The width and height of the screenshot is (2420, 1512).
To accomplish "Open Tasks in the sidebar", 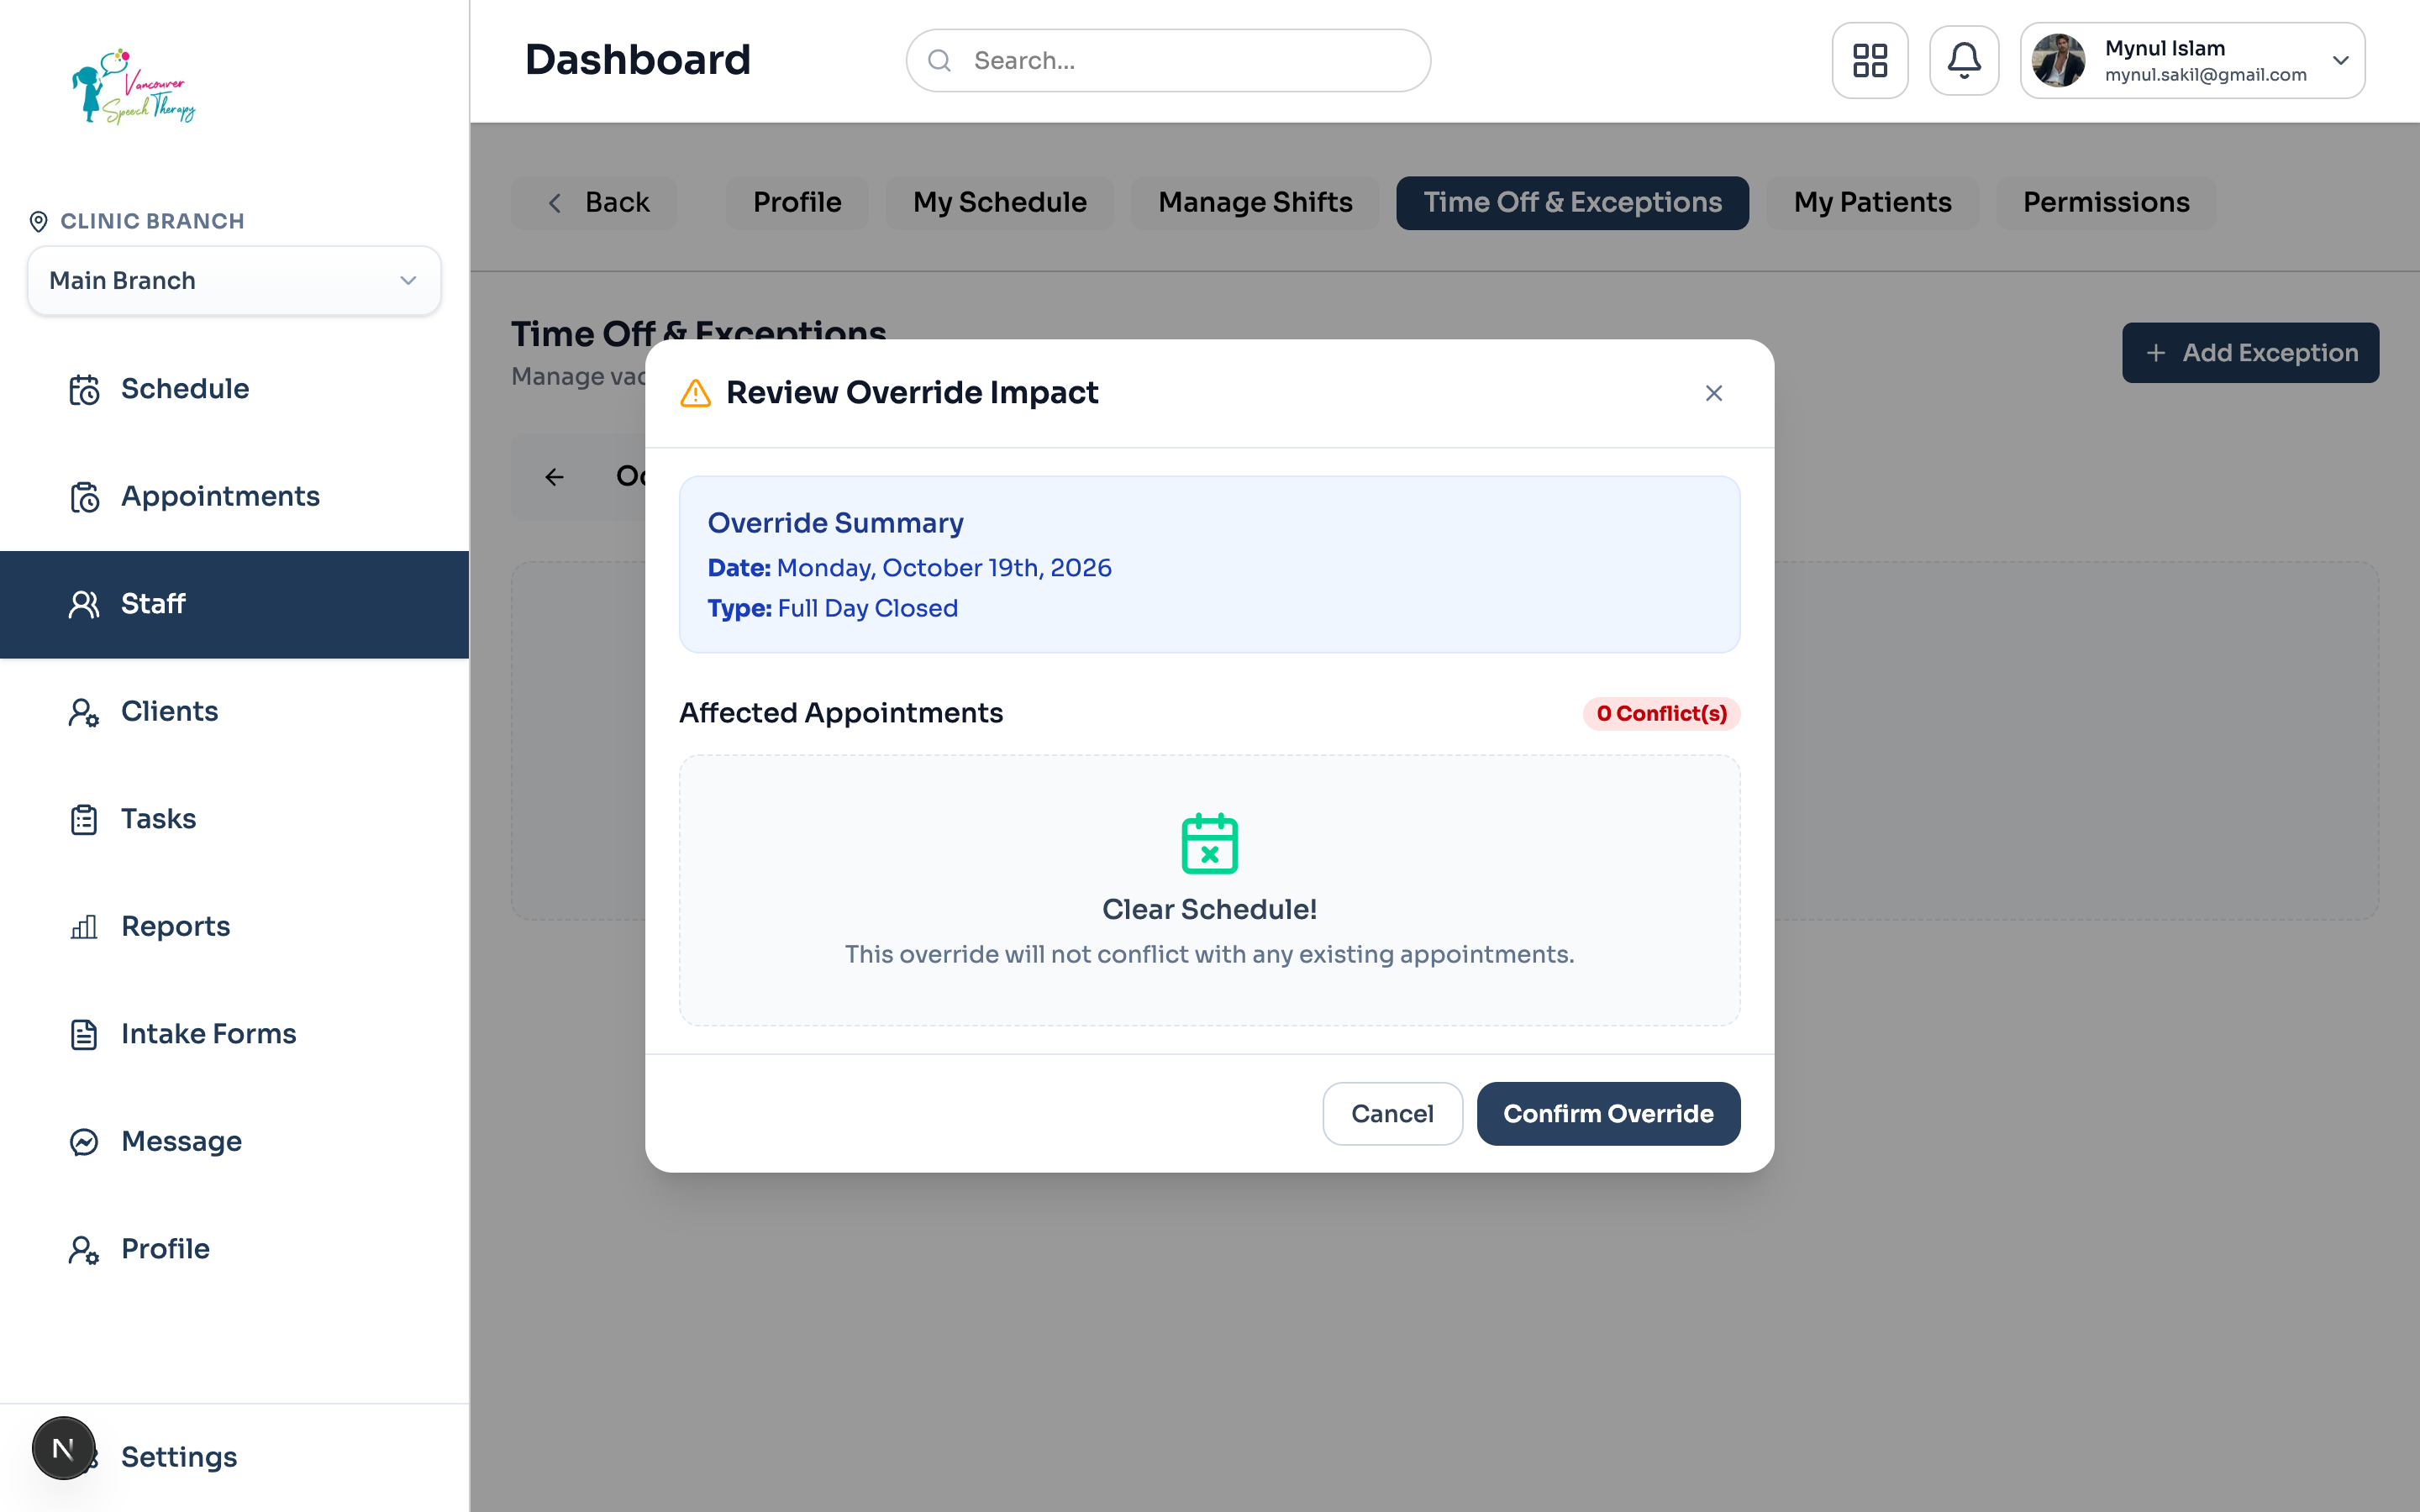I will [234, 819].
